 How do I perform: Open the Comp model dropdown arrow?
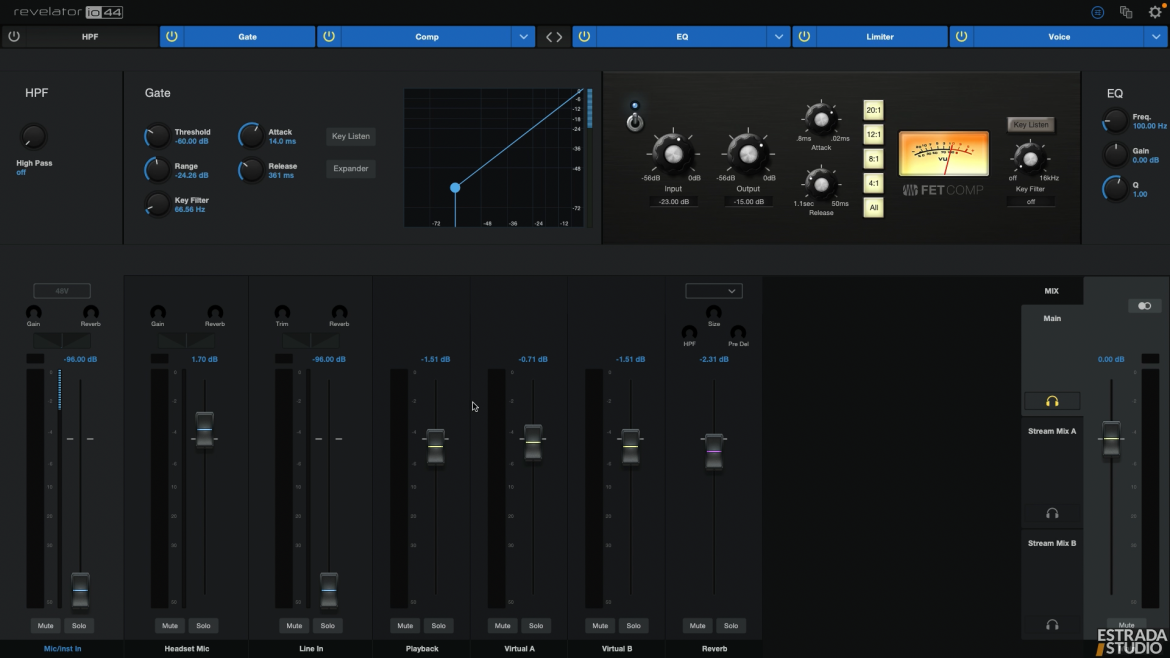tap(524, 37)
